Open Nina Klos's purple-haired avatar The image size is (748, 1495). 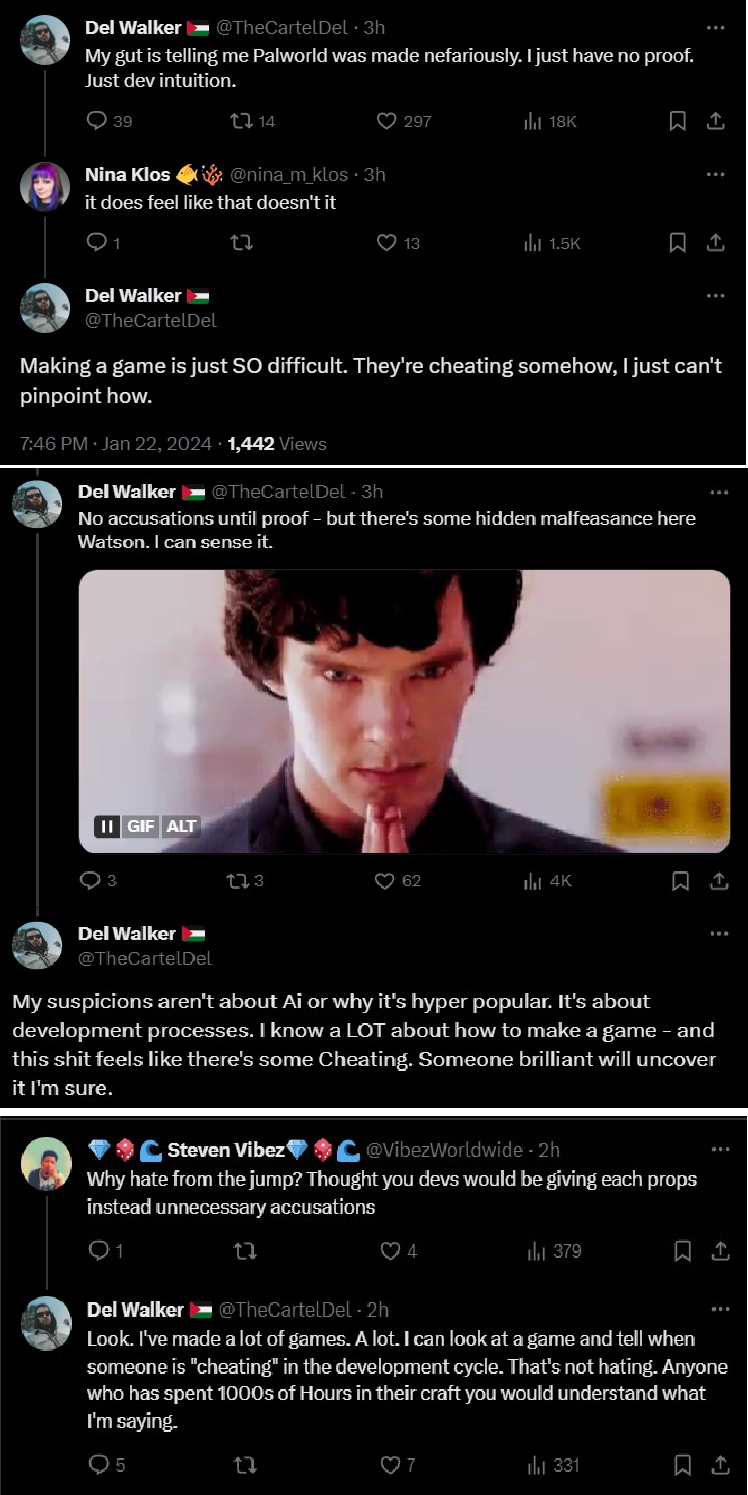pyautogui.click(x=45, y=185)
